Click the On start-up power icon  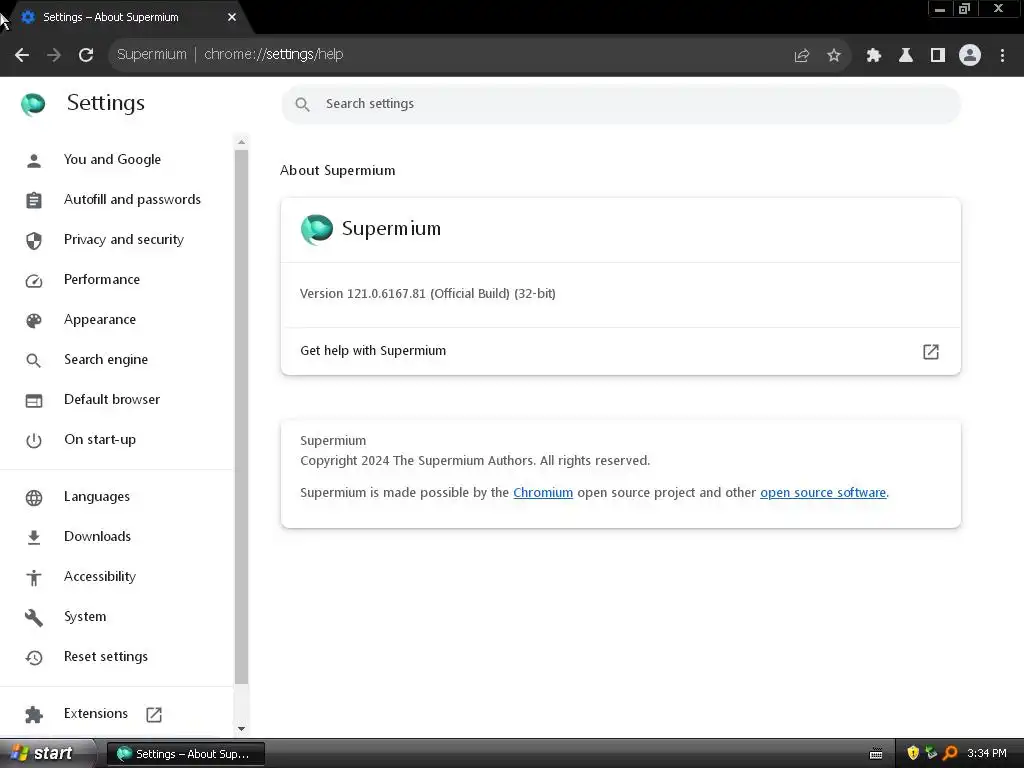pyautogui.click(x=34, y=440)
